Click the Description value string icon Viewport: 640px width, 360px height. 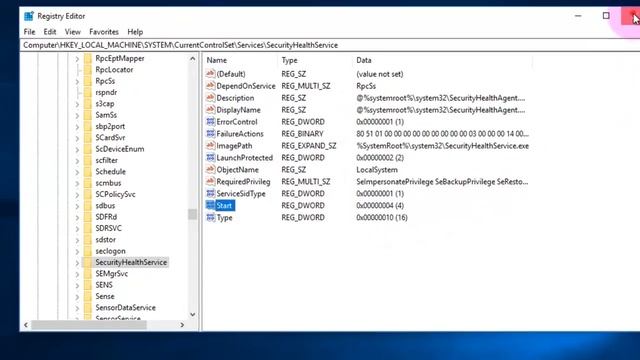tap(210, 98)
